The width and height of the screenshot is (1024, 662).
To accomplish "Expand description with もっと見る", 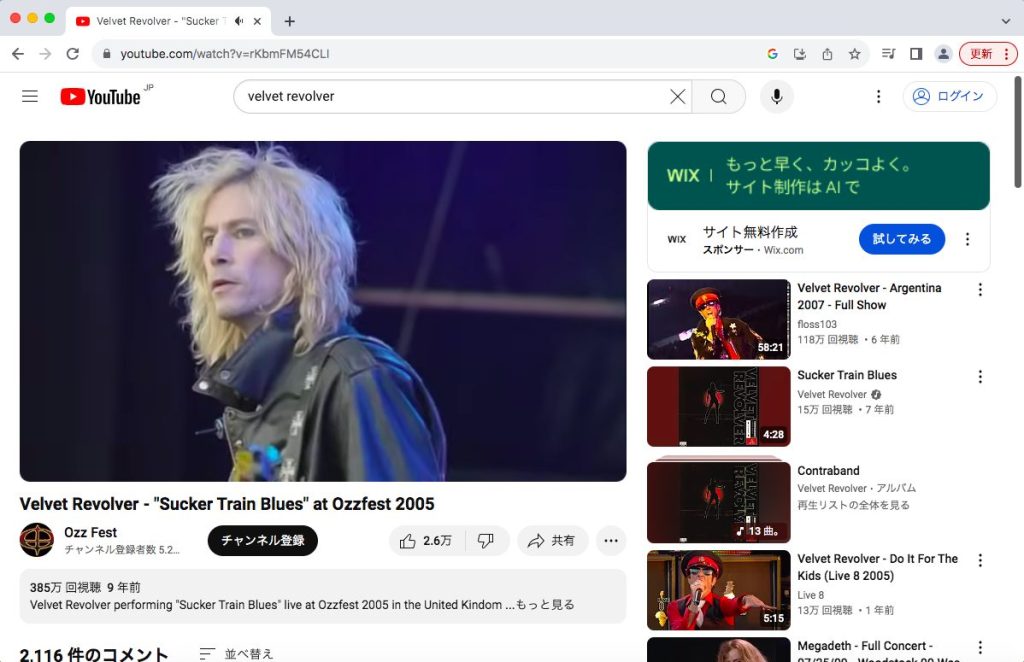I will [545, 605].
